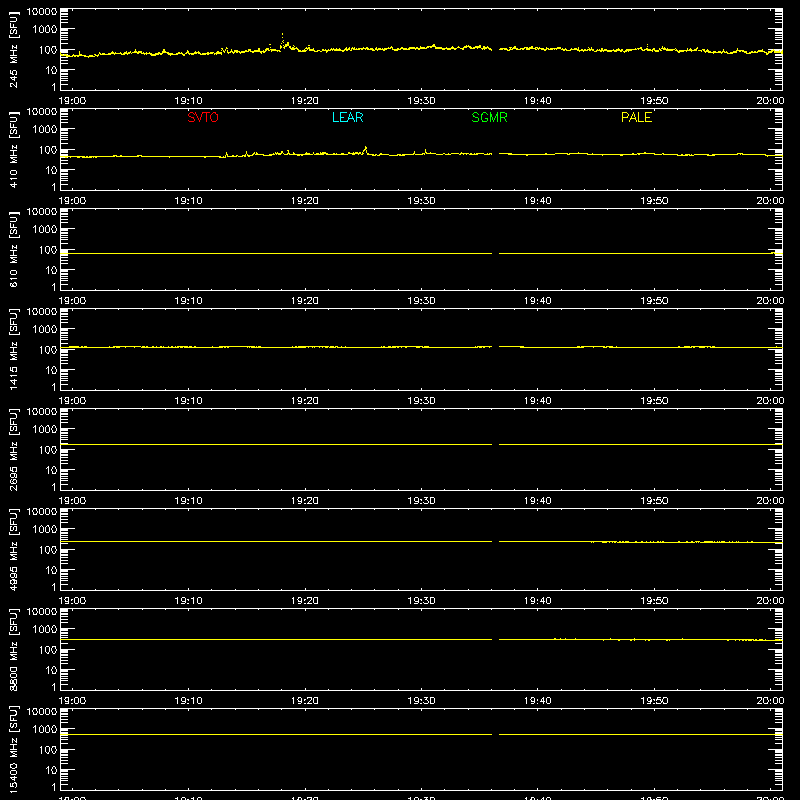The width and height of the screenshot is (800, 800).
Task: Select the 410 MHz [SFU] axis label
Action: point(13,149)
